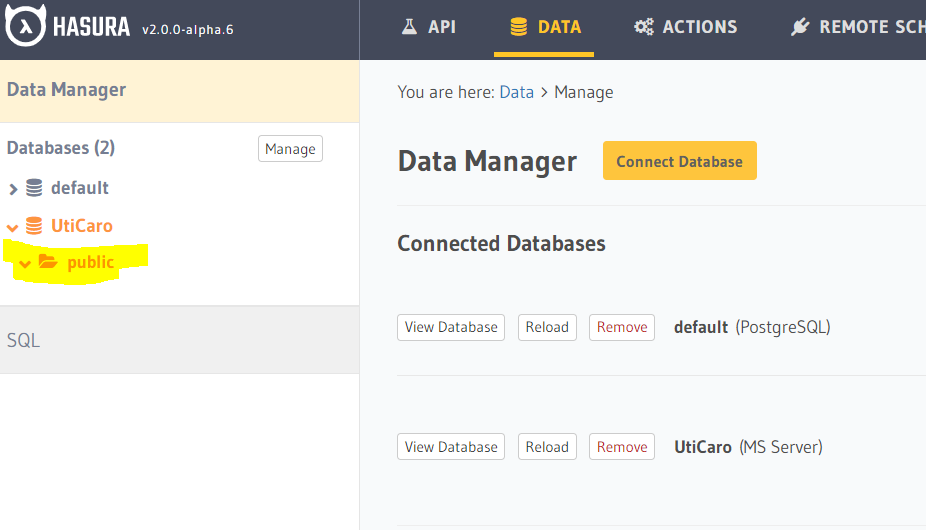The width and height of the screenshot is (926, 530).
Task: Click the public schema folder icon
Action: (x=48, y=261)
